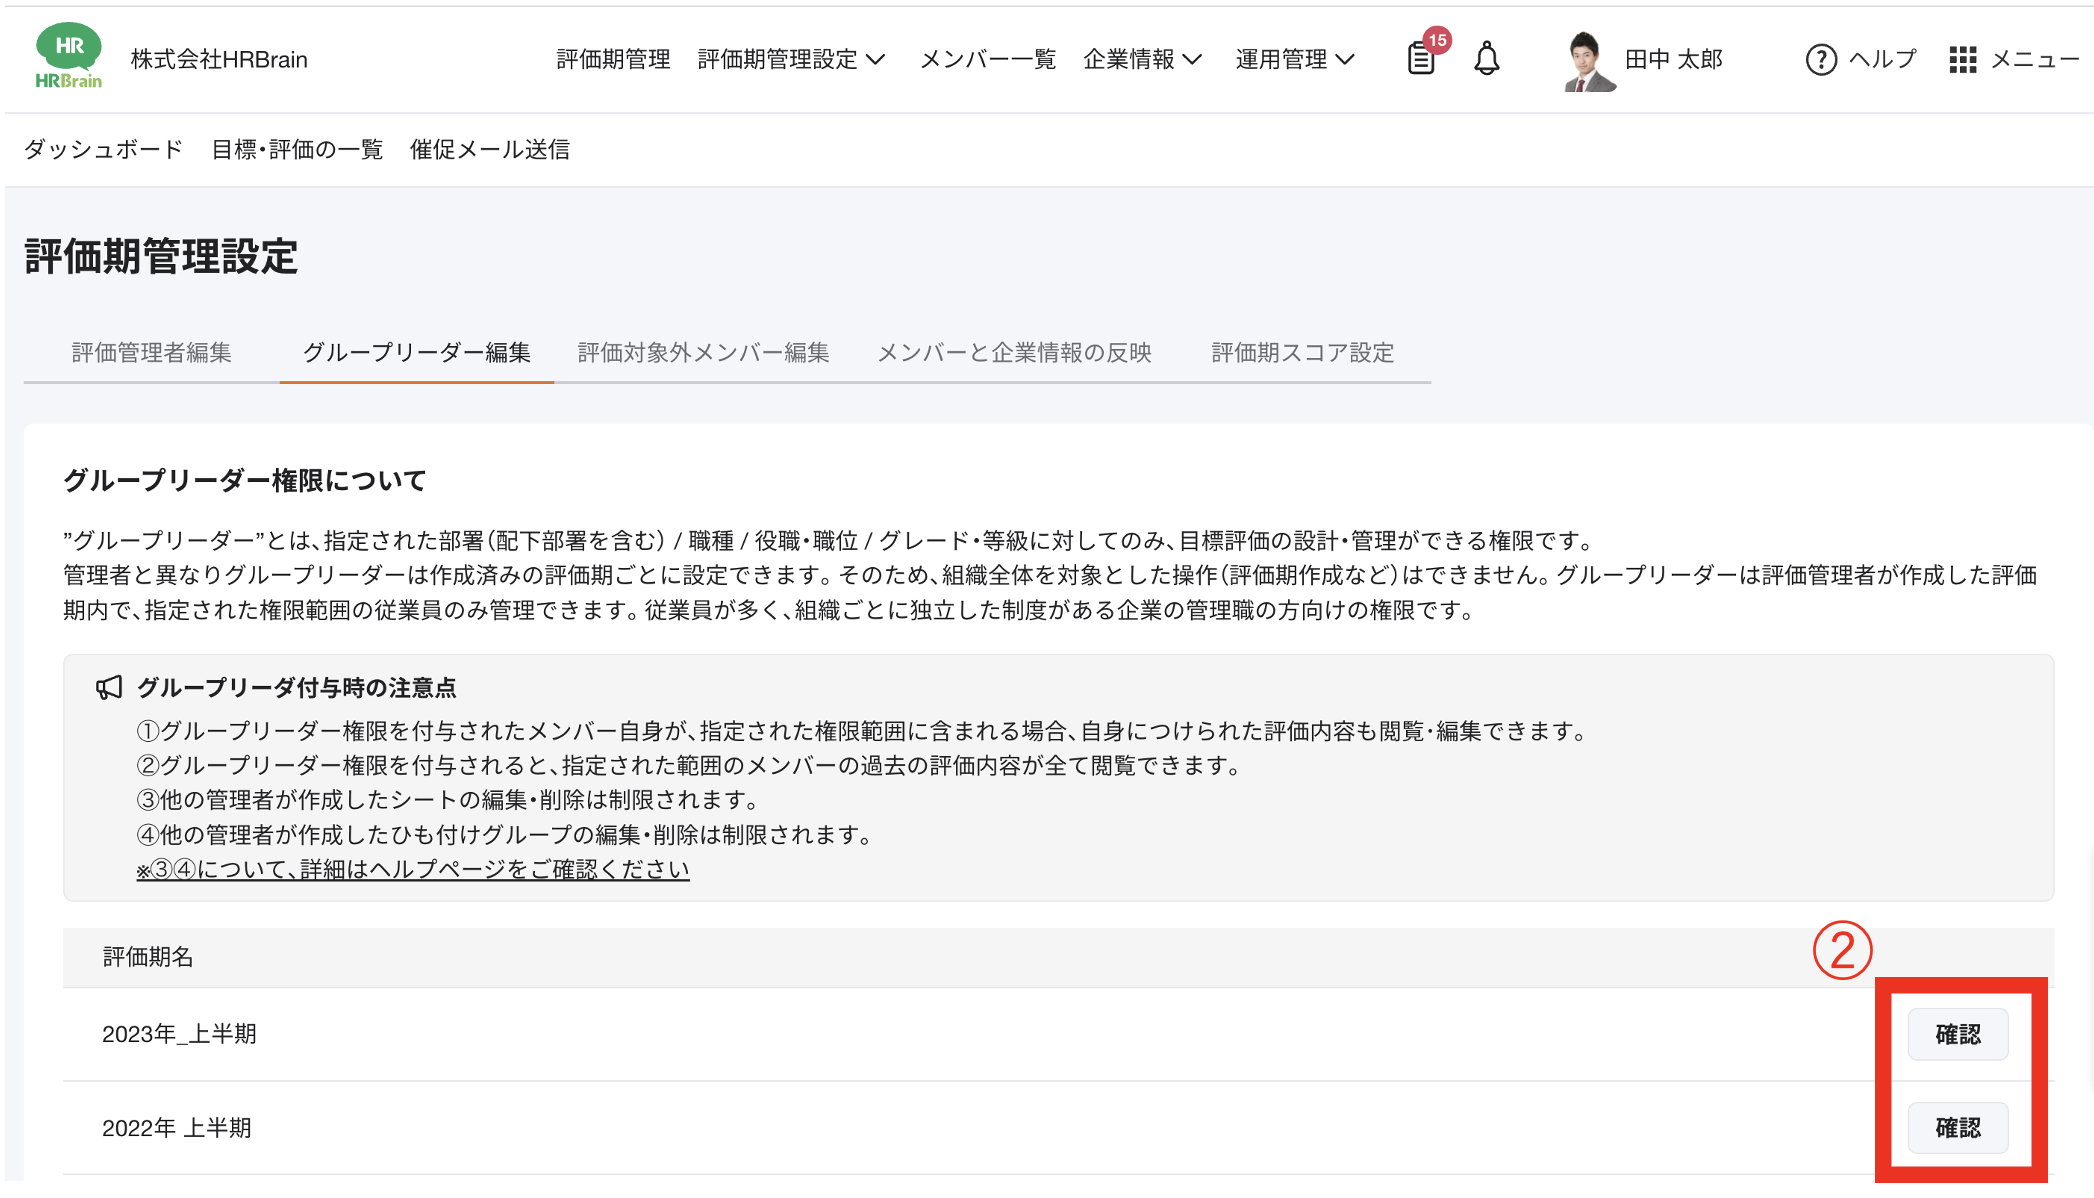Open the メニュー grid icon
The width and height of the screenshot is (2094, 1198).
point(1964,59)
